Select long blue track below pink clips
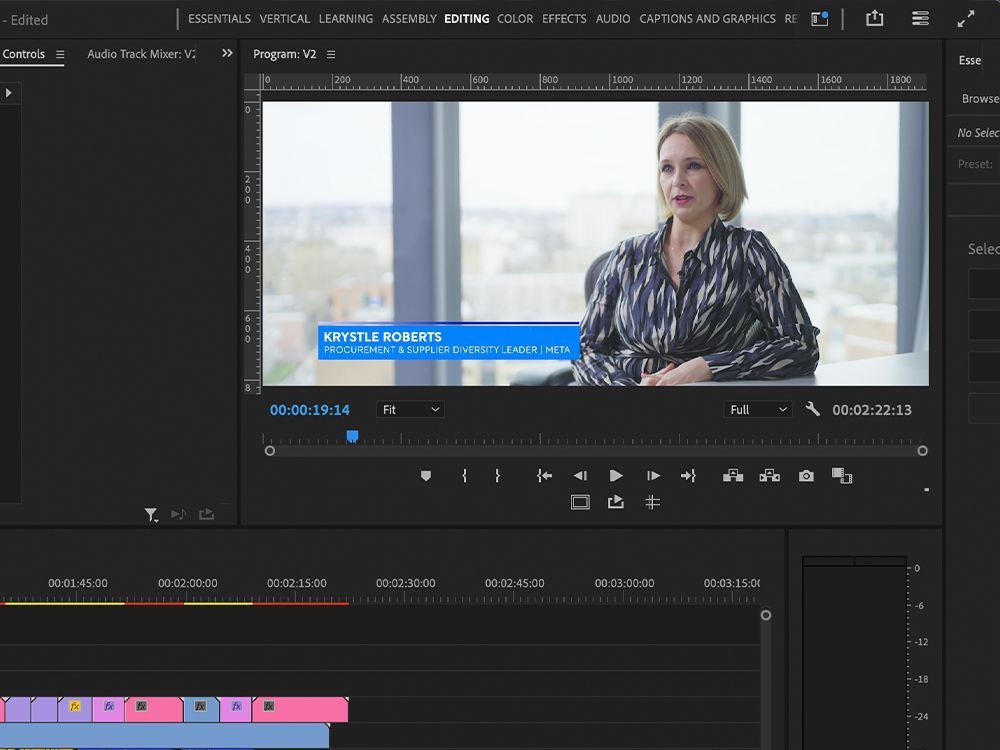The width and height of the screenshot is (1000, 750). pos(165,735)
